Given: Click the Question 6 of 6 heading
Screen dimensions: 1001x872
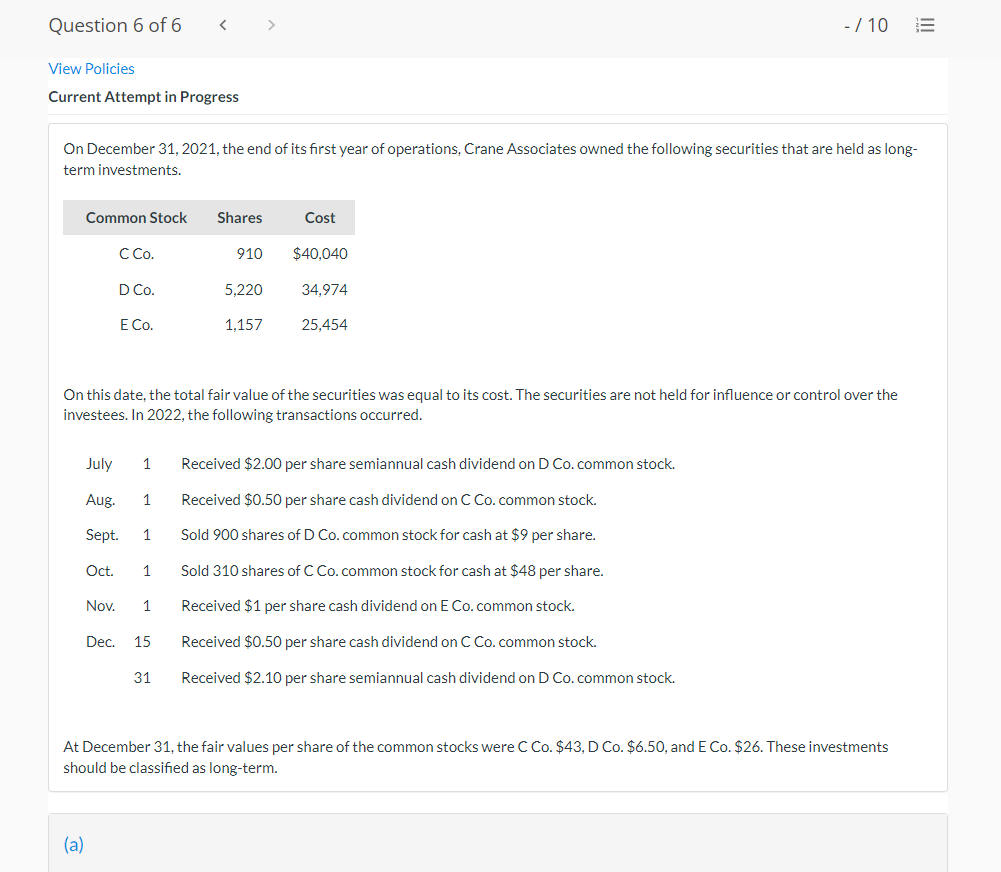Looking at the screenshot, I should click(114, 24).
